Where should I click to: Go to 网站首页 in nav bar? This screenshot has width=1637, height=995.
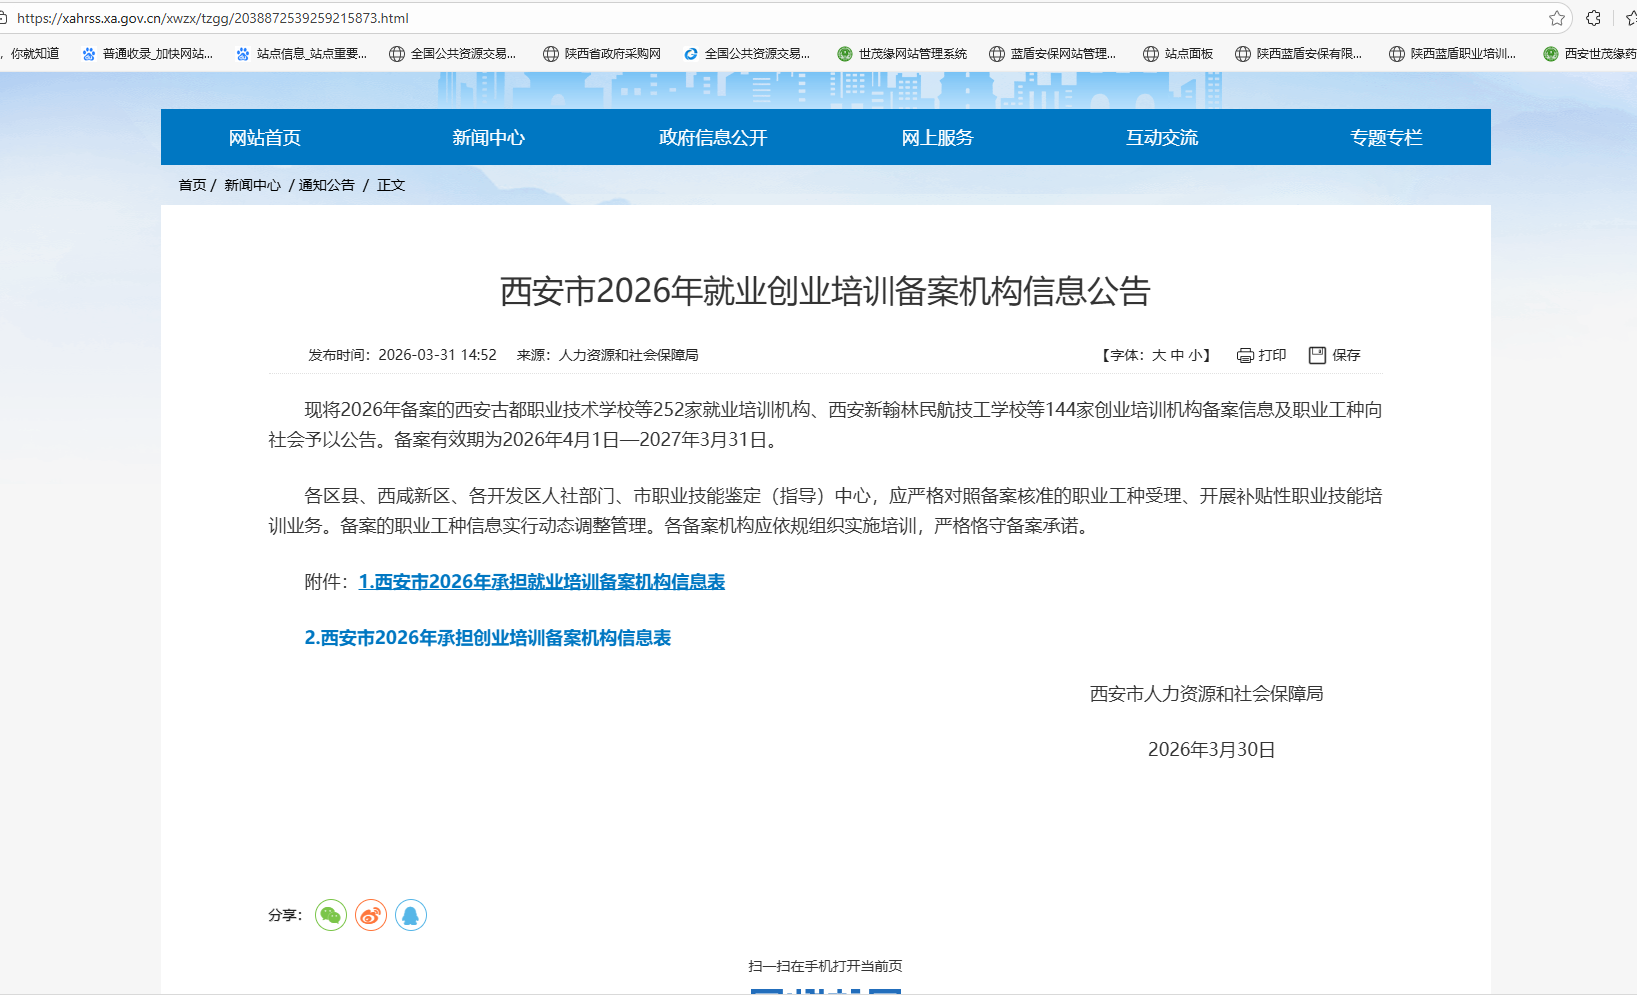point(264,138)
